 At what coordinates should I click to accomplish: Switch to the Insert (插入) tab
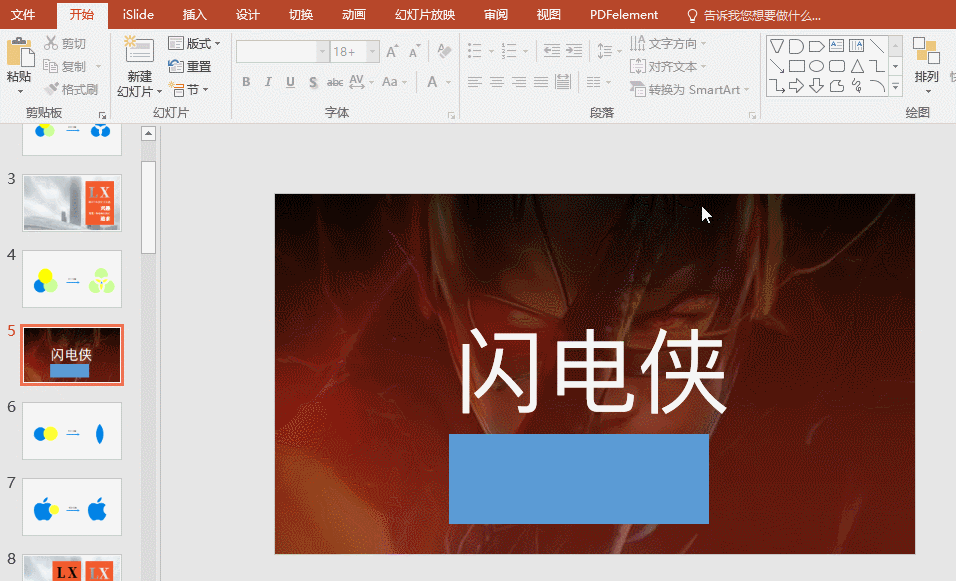194,15
